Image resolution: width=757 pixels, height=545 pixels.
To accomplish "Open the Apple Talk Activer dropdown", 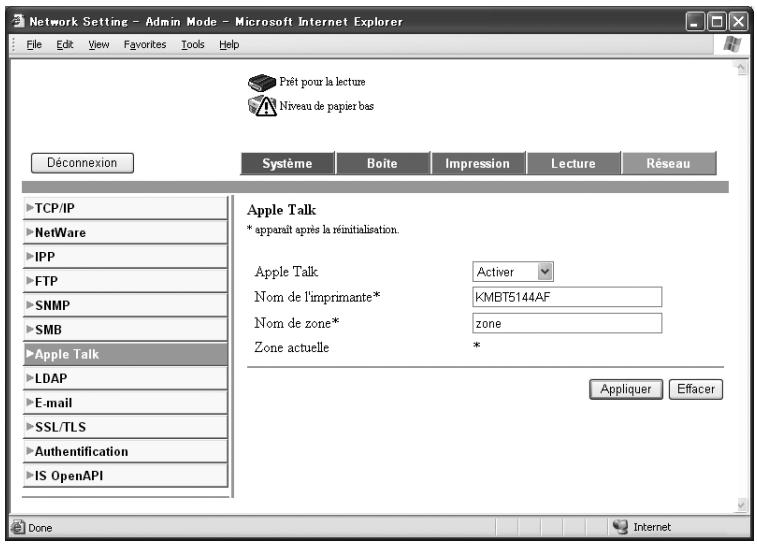I will click(513, 272).
